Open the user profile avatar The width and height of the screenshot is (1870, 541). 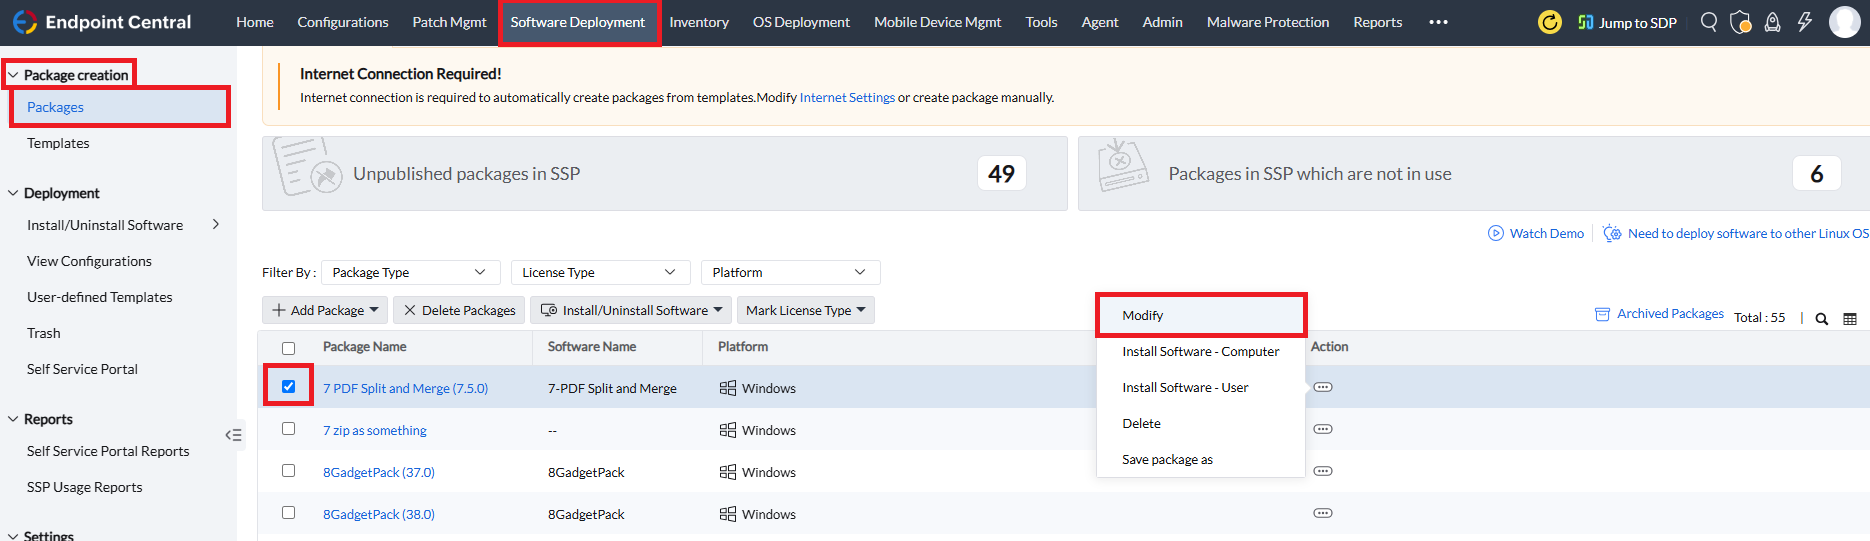[1844, 22]
